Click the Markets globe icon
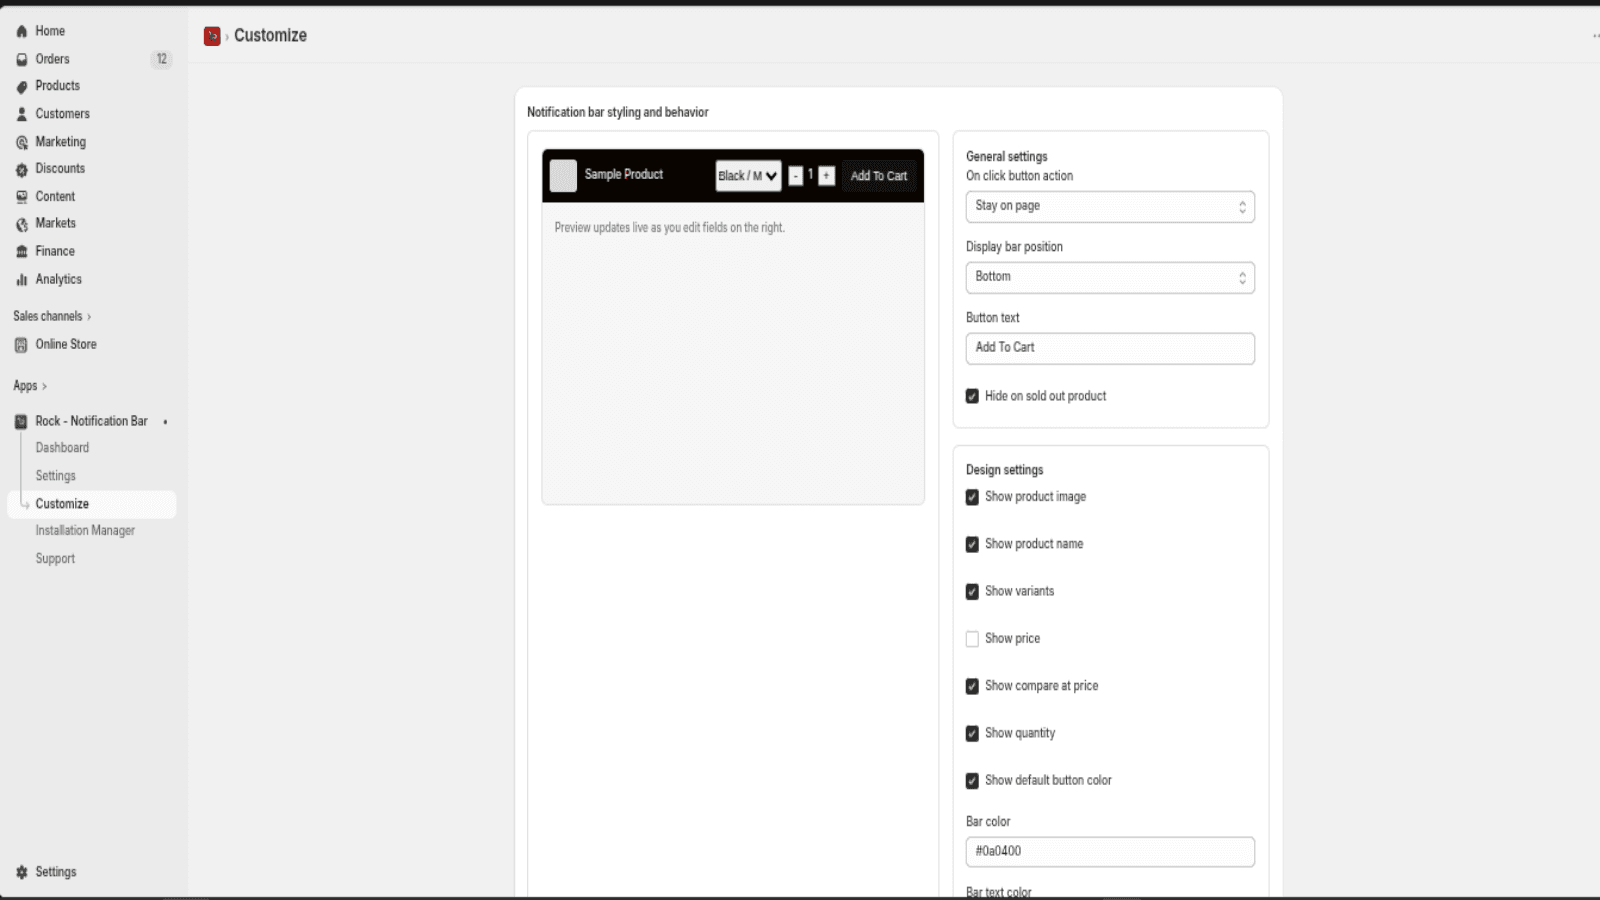Screen dimensions: 1600x900 tap(22, 225)
